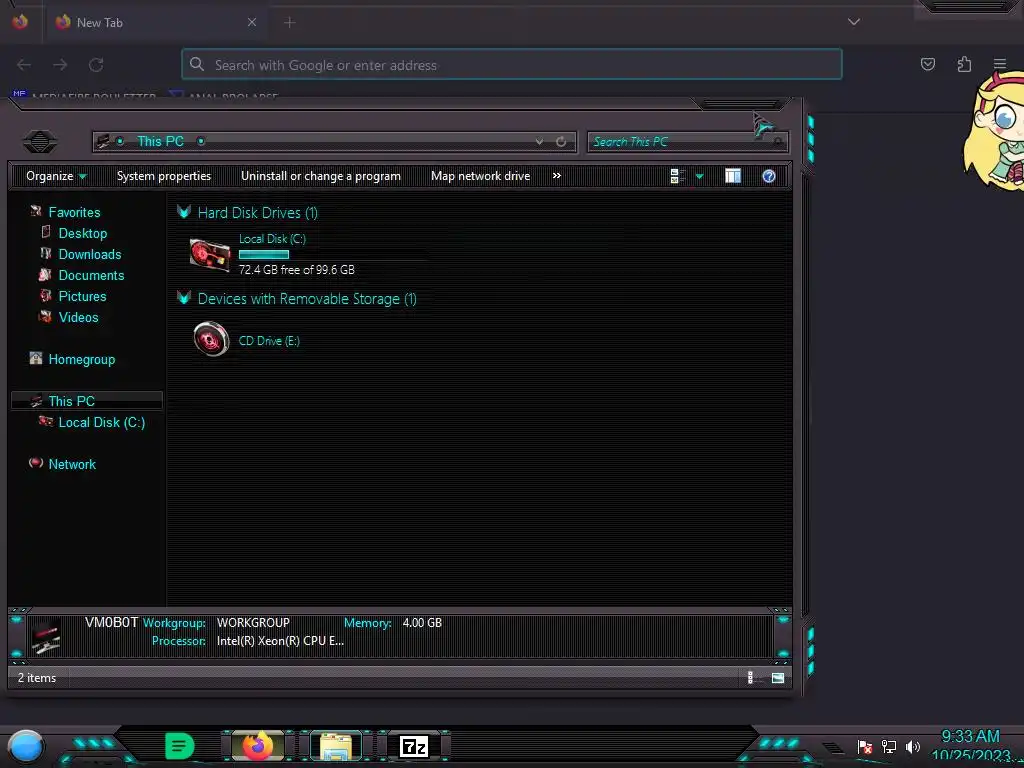
Task: Click the Start orb button
Action: pos(25,747)
